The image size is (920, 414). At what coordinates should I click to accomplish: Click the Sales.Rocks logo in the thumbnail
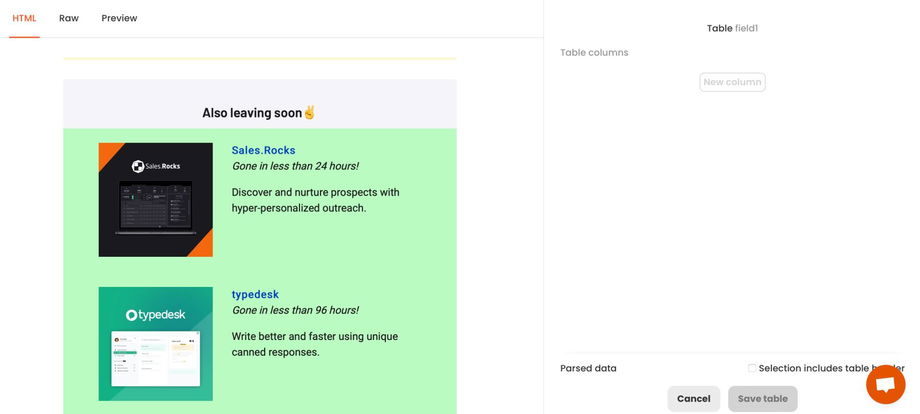tap(155, 166)
